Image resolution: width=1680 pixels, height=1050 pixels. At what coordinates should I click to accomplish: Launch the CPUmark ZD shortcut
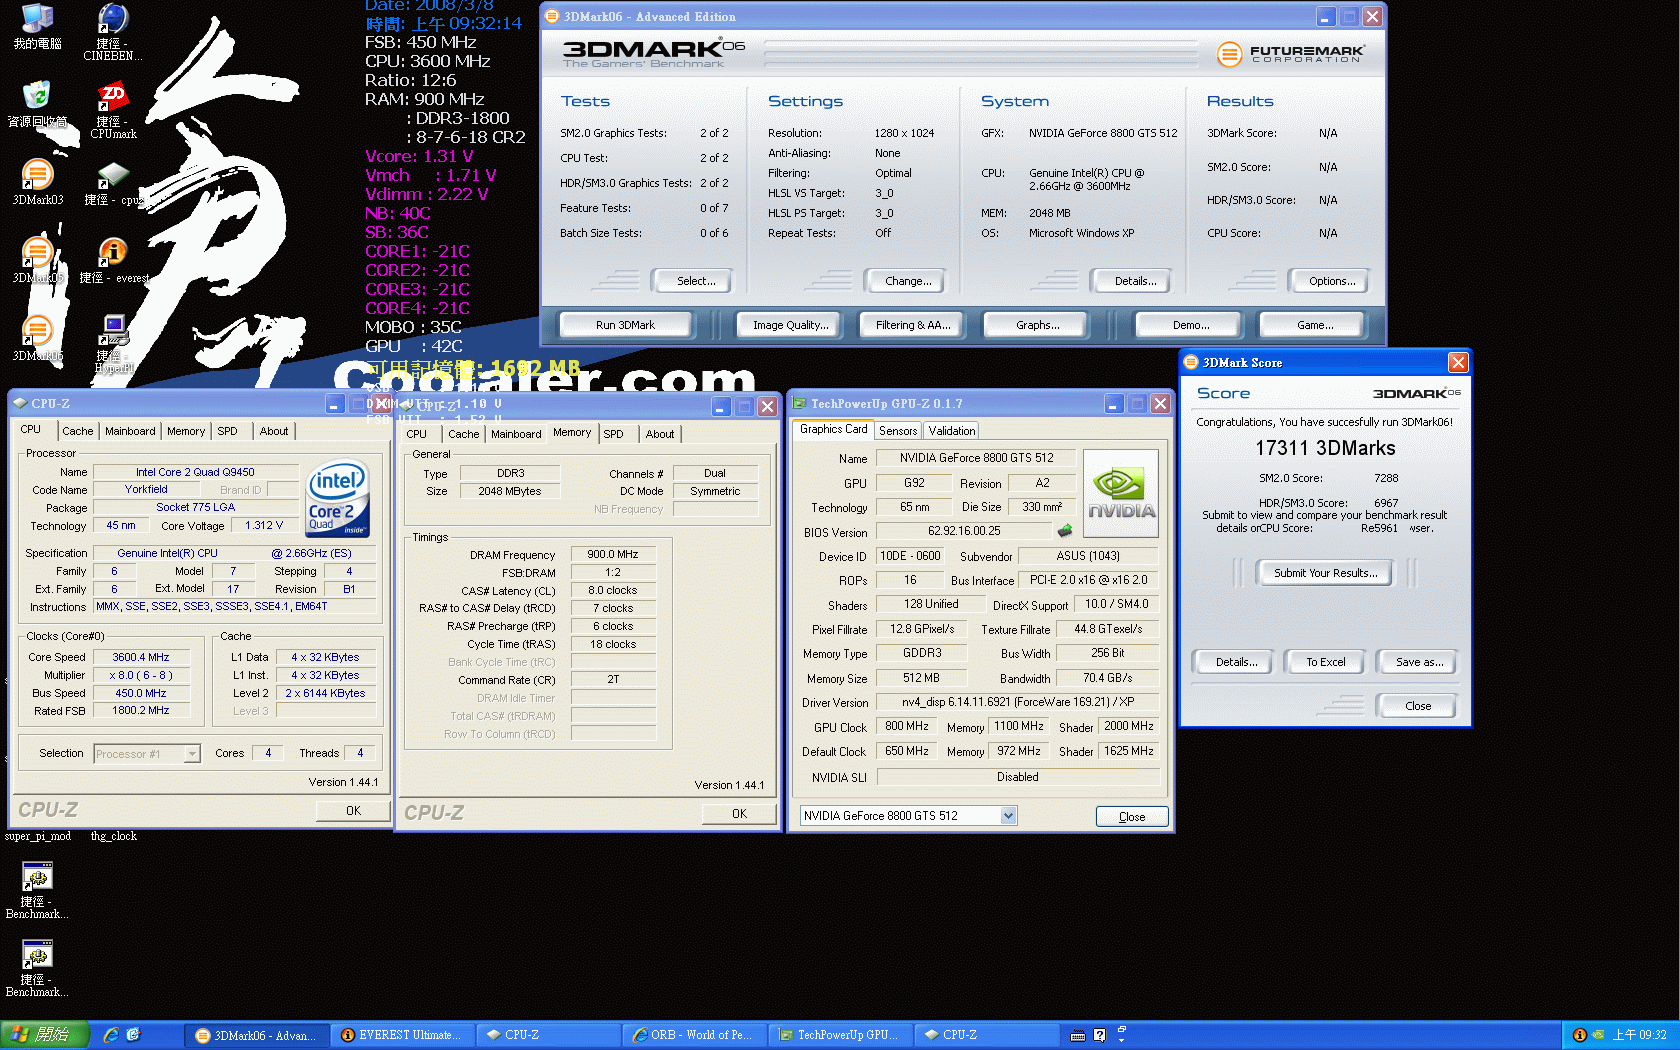click(112, 110)
